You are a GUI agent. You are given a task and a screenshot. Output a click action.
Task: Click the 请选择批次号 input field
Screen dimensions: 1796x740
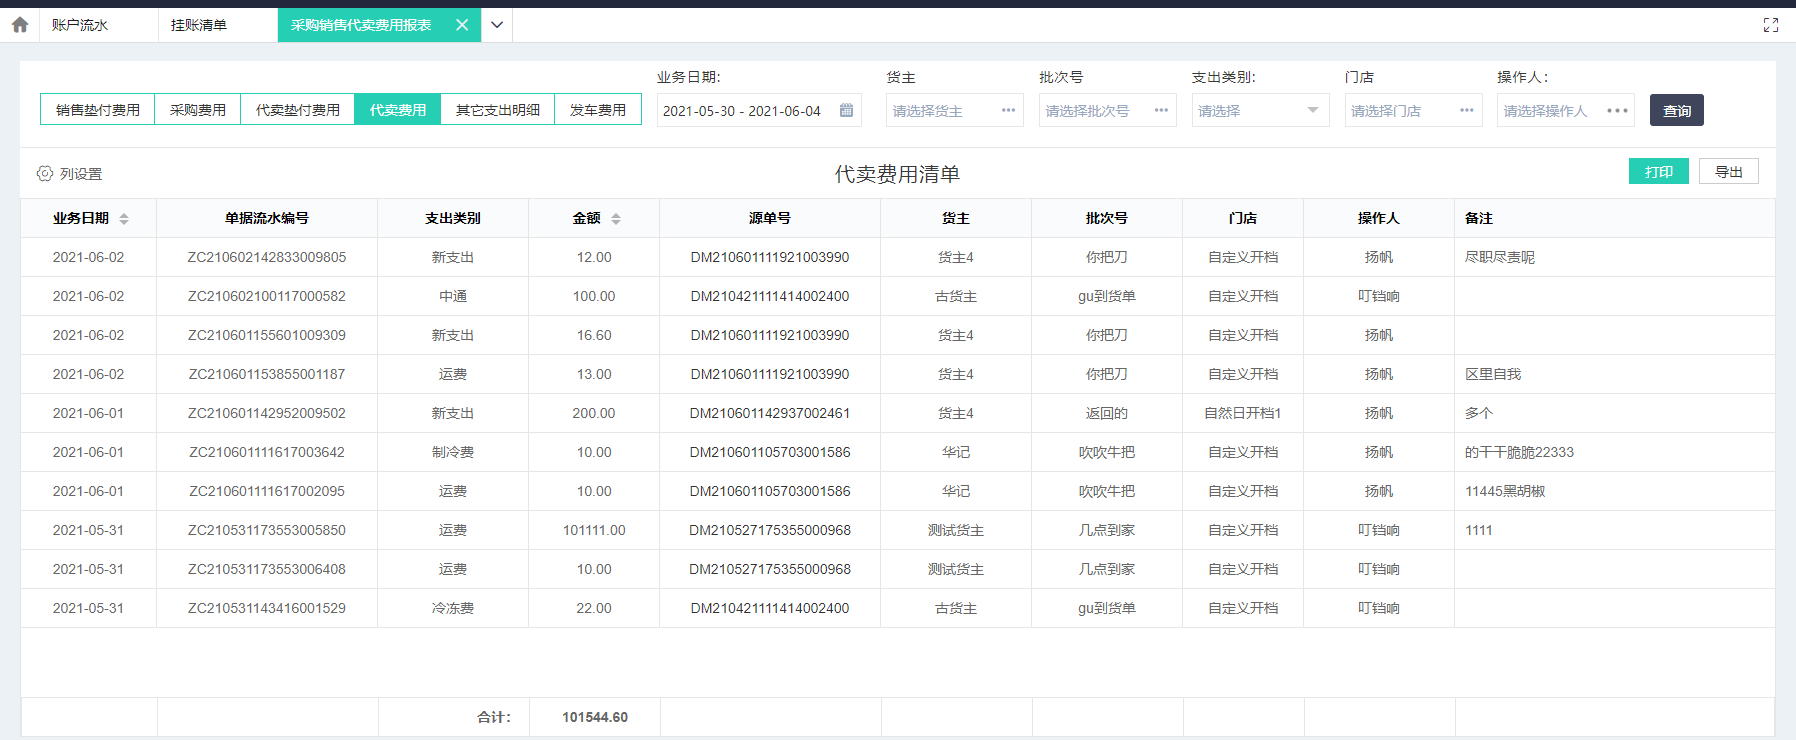(x=1108, y=110)
